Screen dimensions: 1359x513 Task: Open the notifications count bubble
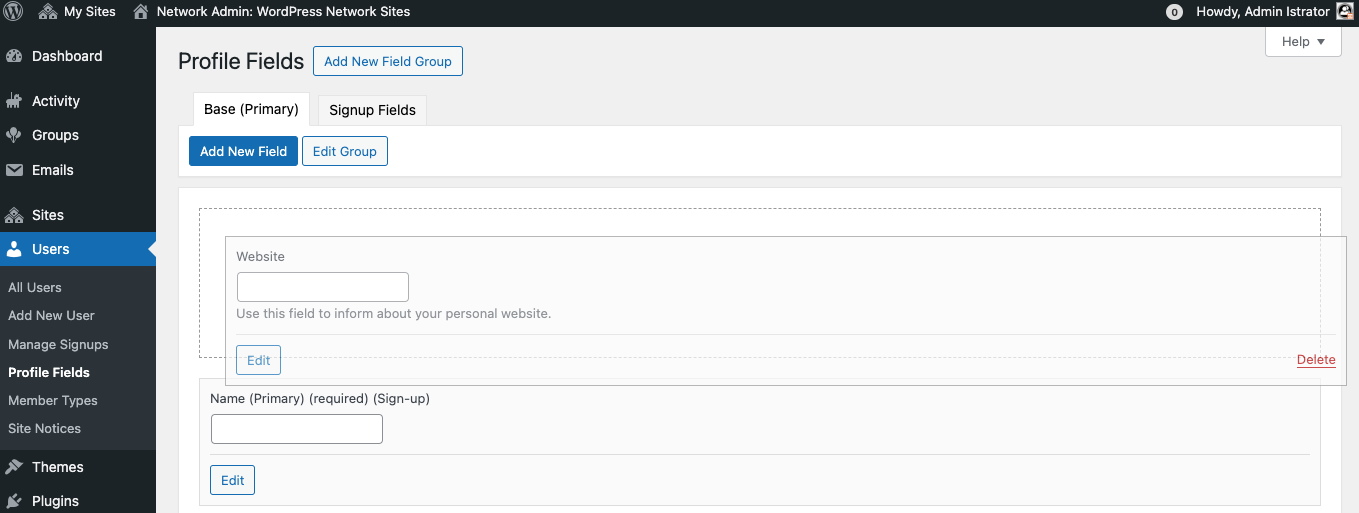click(1174, 12)
